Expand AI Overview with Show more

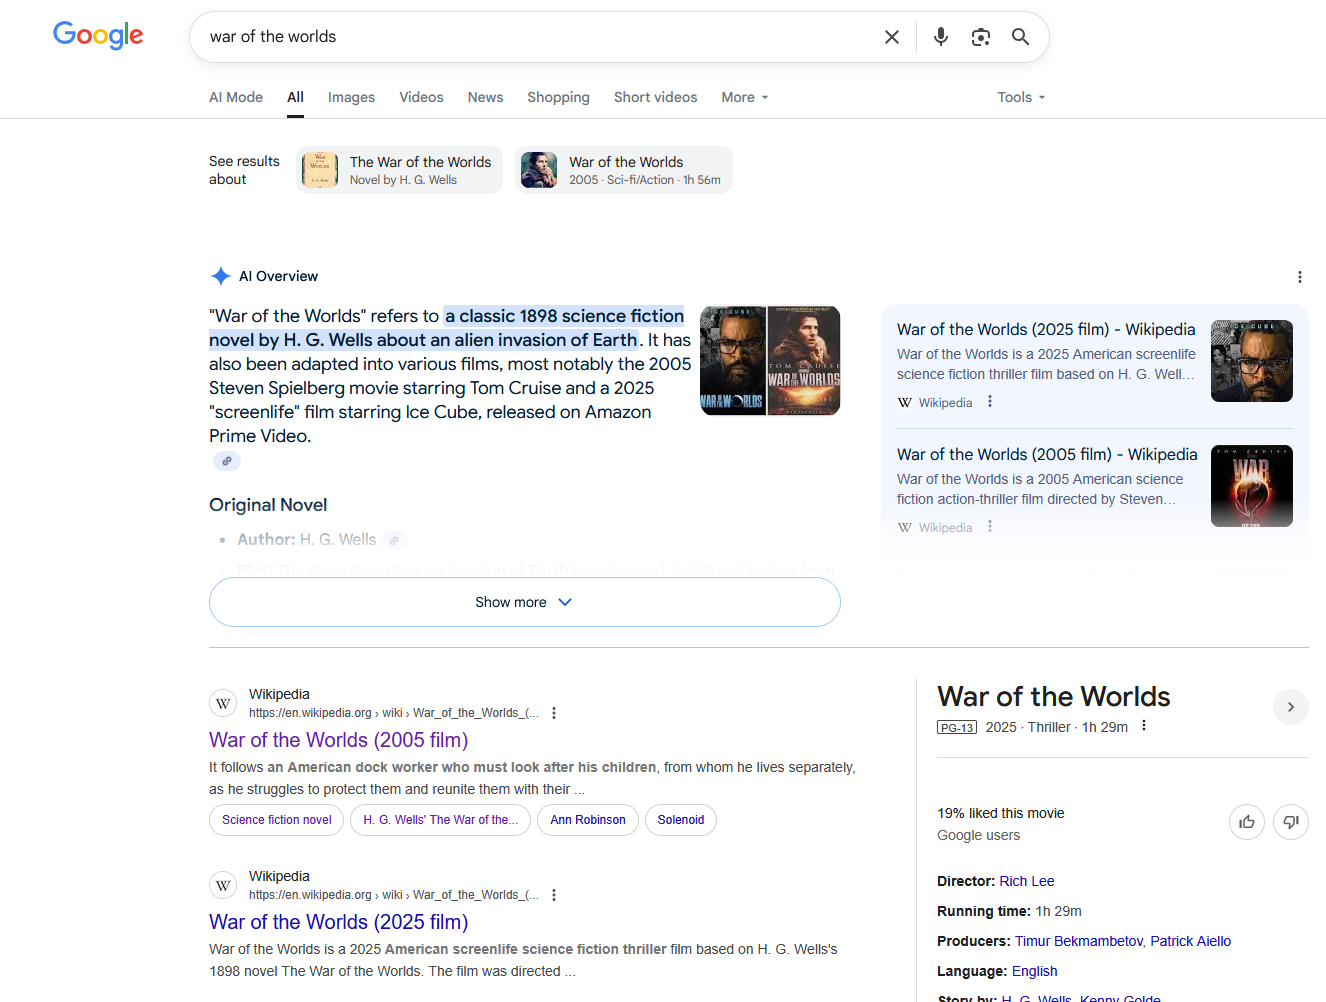525,602
